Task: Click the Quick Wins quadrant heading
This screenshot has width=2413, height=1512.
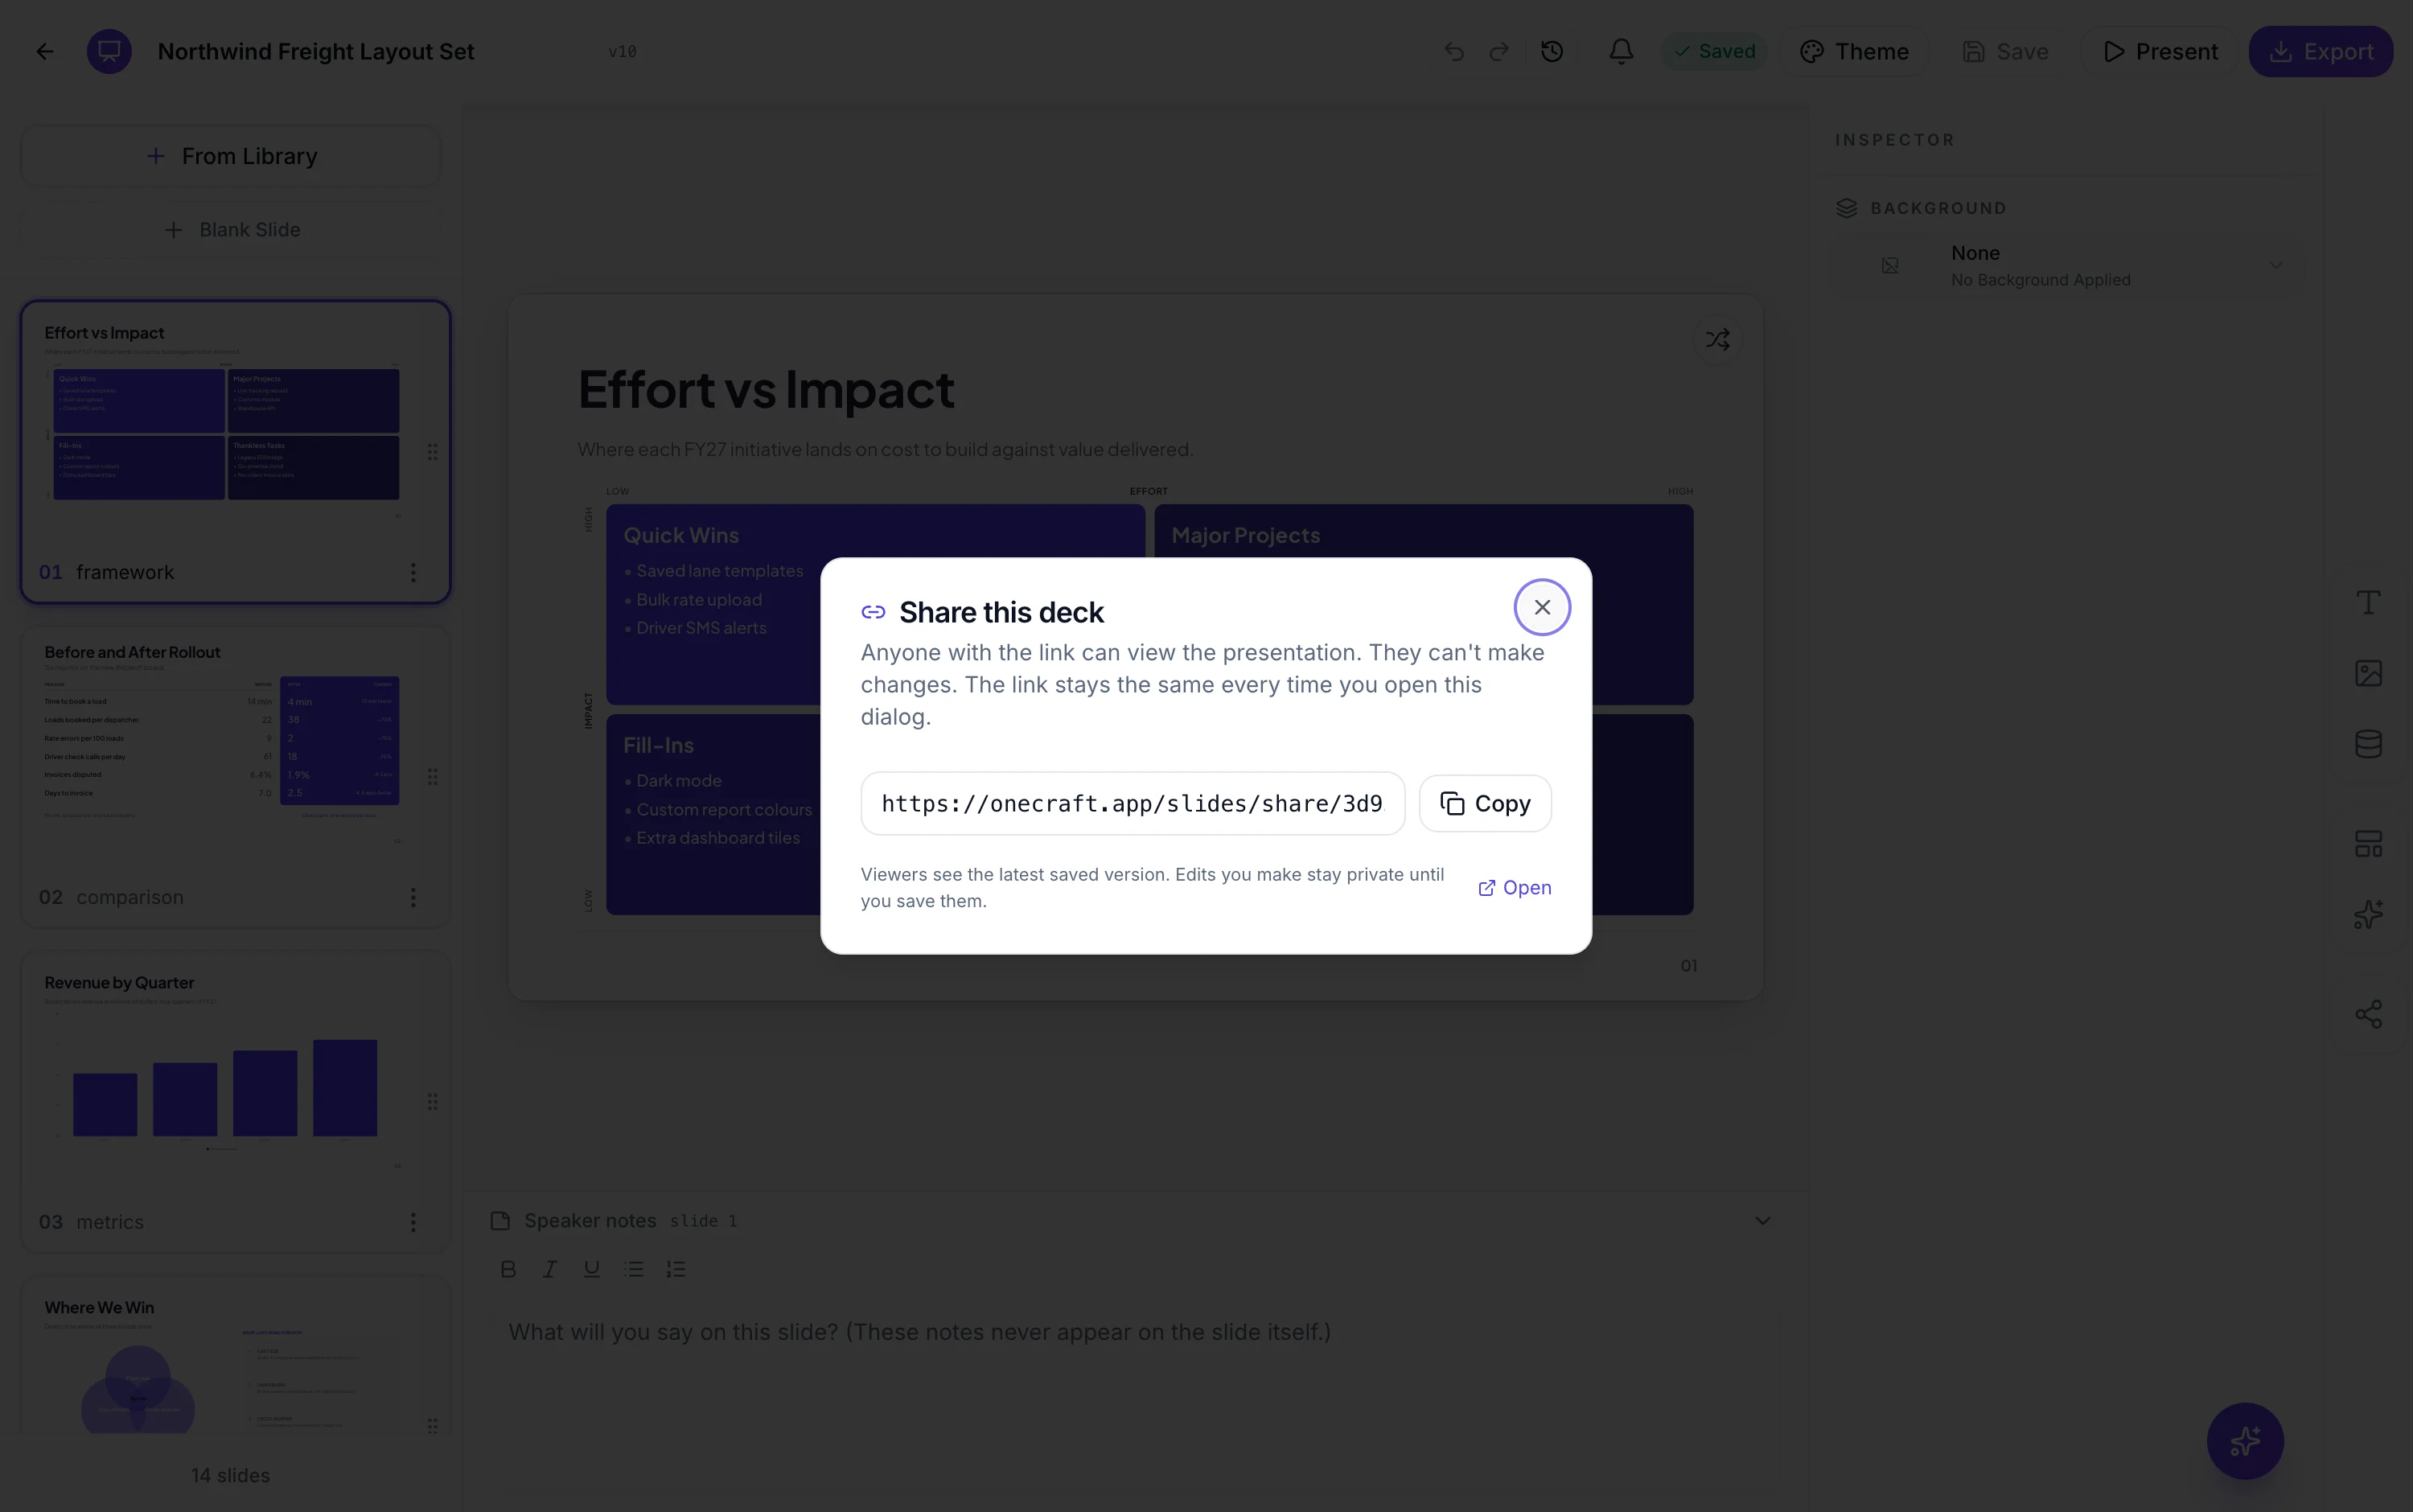Action: tap(681, 535)
